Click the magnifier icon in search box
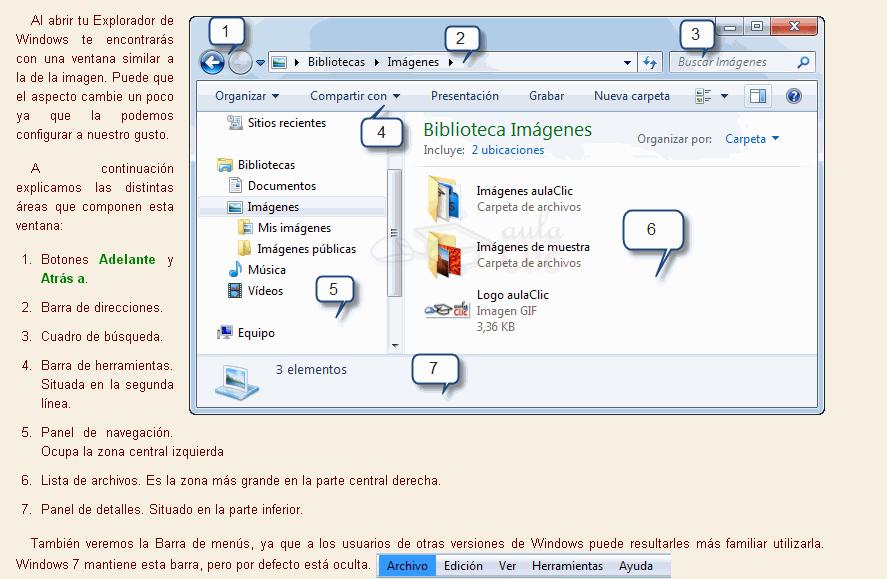Image resolution: width=887 pixels, height=579 pixels. tap(803, 62)
